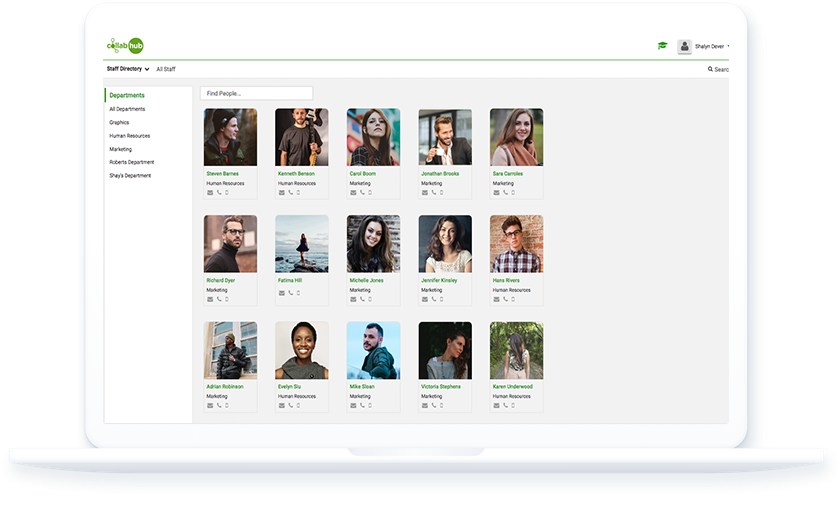Image resolution: width=840 pixels, height=519 pixels.
Task: Call Victoria Stephens via phone icon
Action: click(x=434, y=405)
